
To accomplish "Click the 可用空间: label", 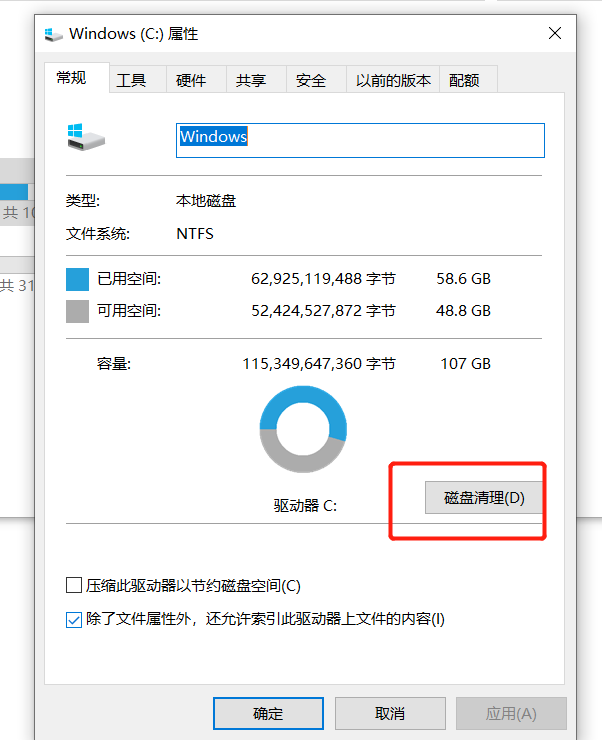I will (129, 311).
